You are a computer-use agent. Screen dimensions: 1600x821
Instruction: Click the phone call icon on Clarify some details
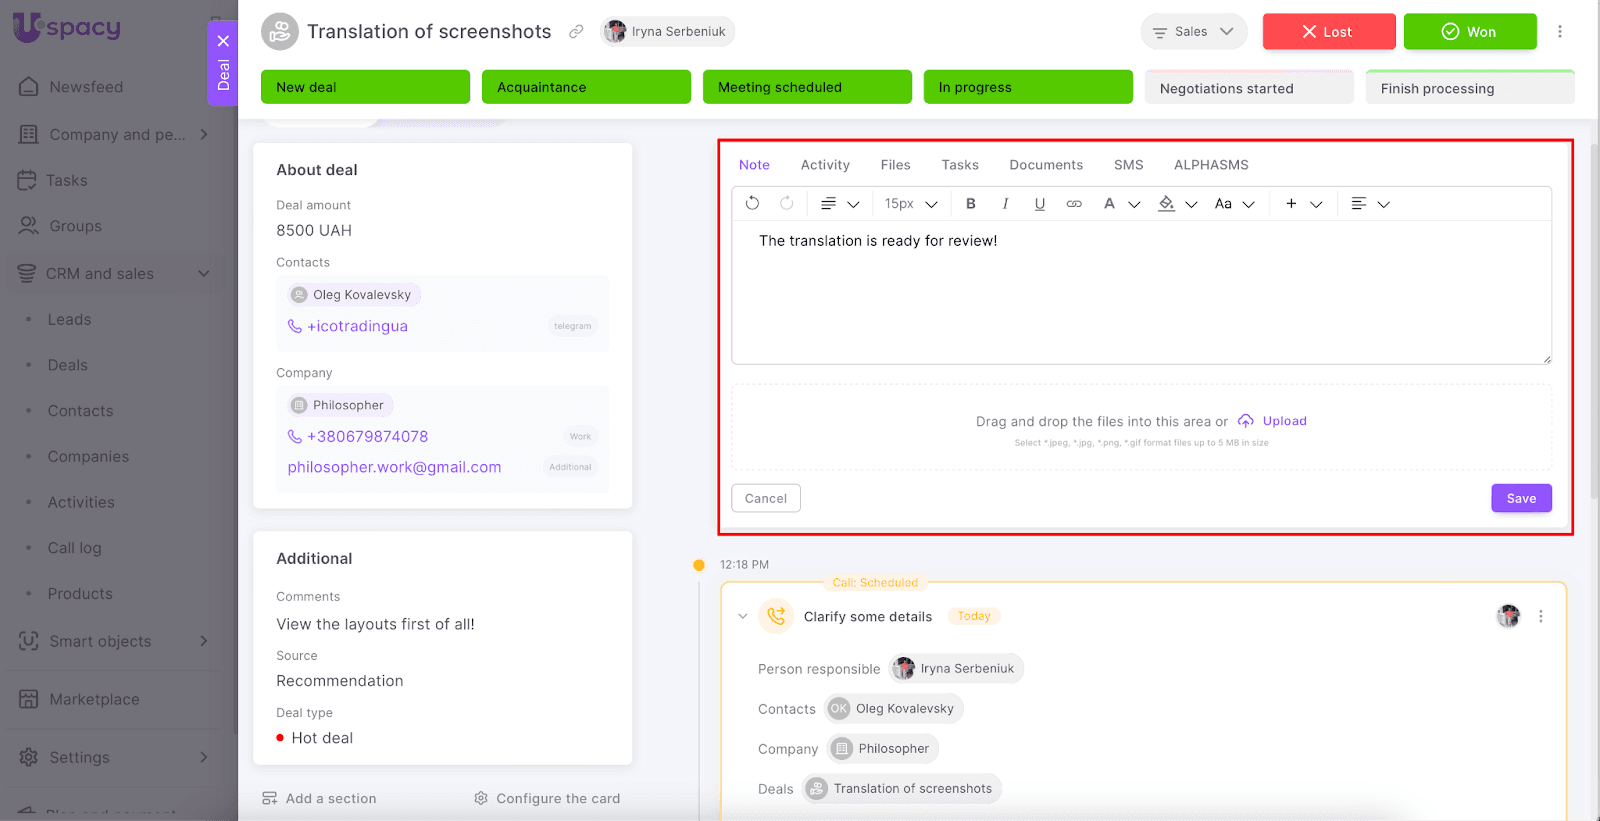(776, 617)
